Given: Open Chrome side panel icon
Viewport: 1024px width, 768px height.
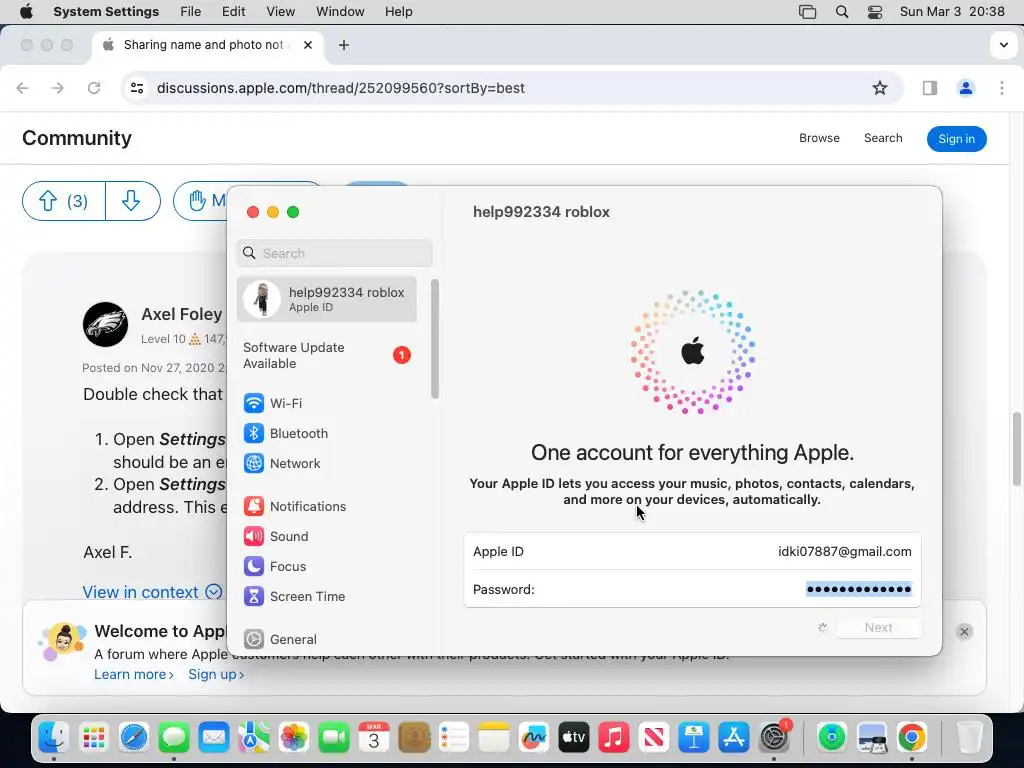Looking at the screenshot, I should click(930, 88).
